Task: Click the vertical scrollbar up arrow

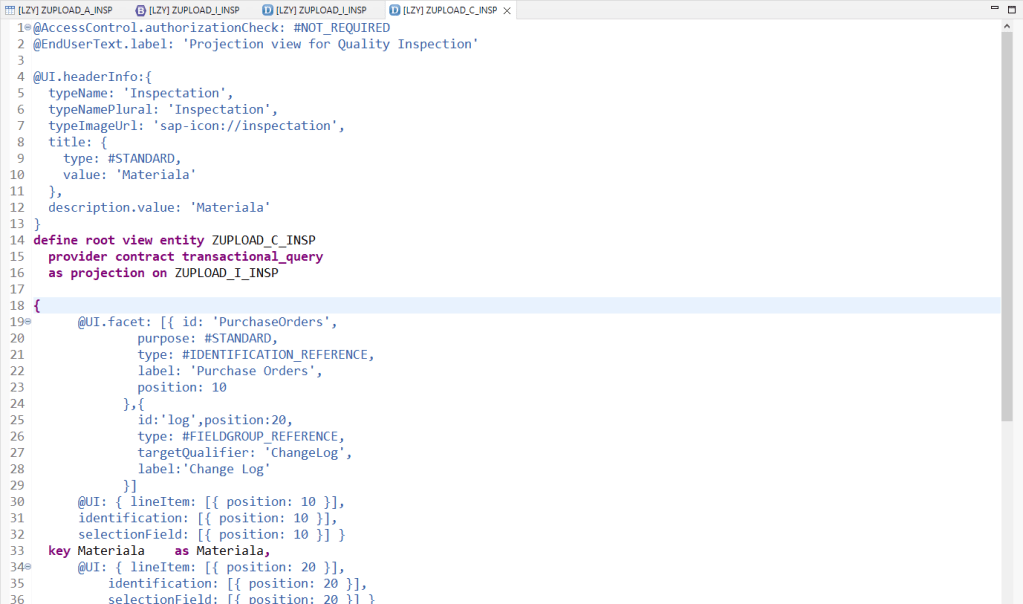Action: pyautogui.click(x=1007, y=26)
